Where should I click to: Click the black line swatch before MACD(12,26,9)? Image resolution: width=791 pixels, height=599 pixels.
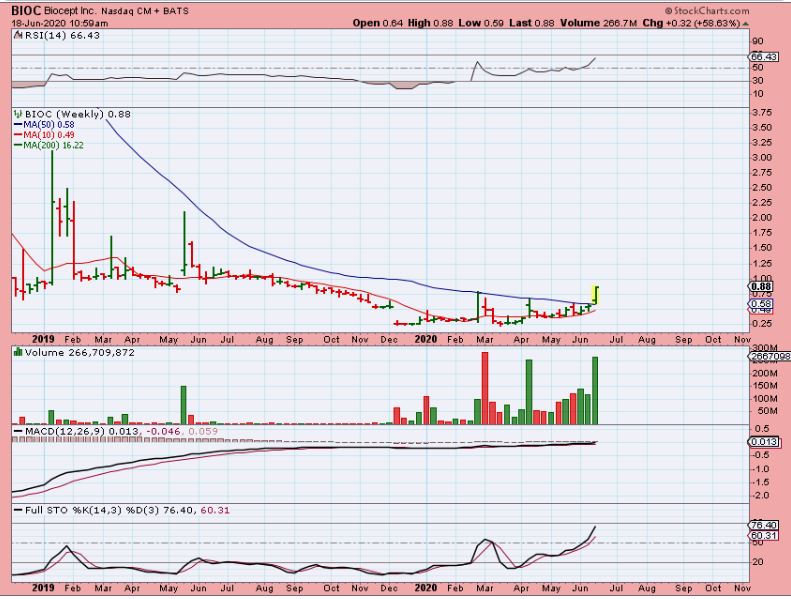point(18,431)
